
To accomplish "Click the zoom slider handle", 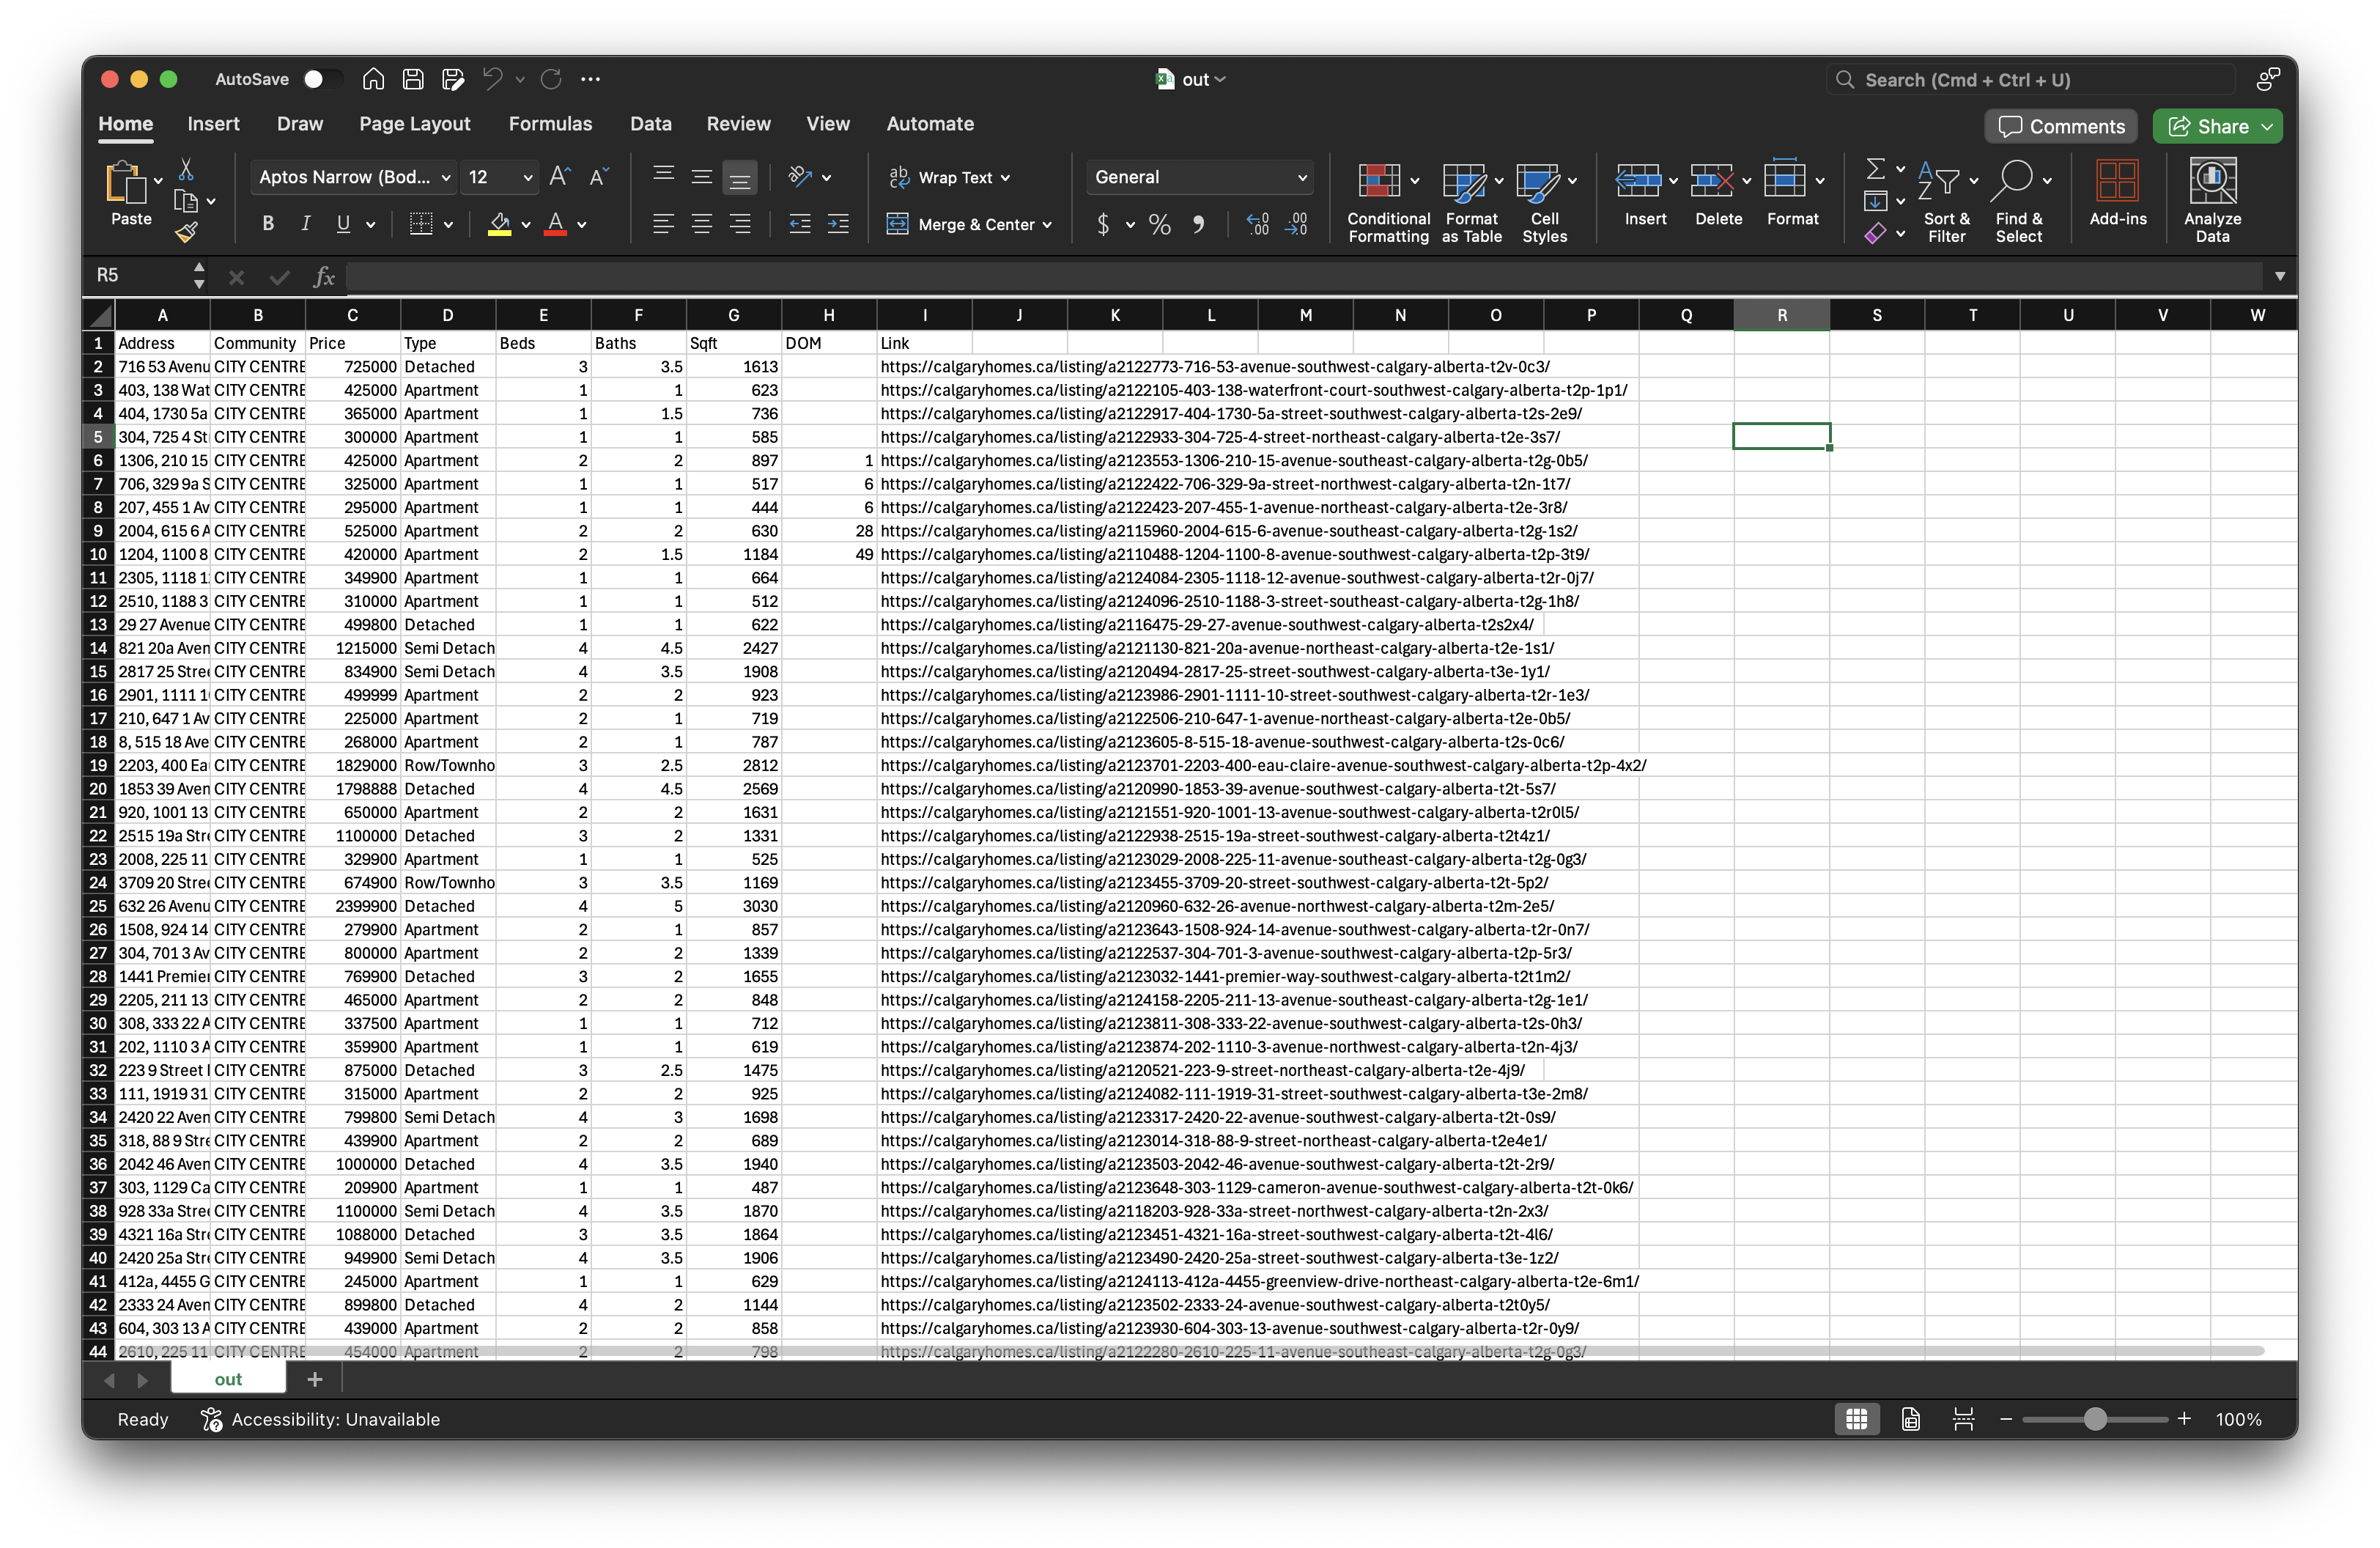I will pyautogui.click(x=2095, y=1419).
